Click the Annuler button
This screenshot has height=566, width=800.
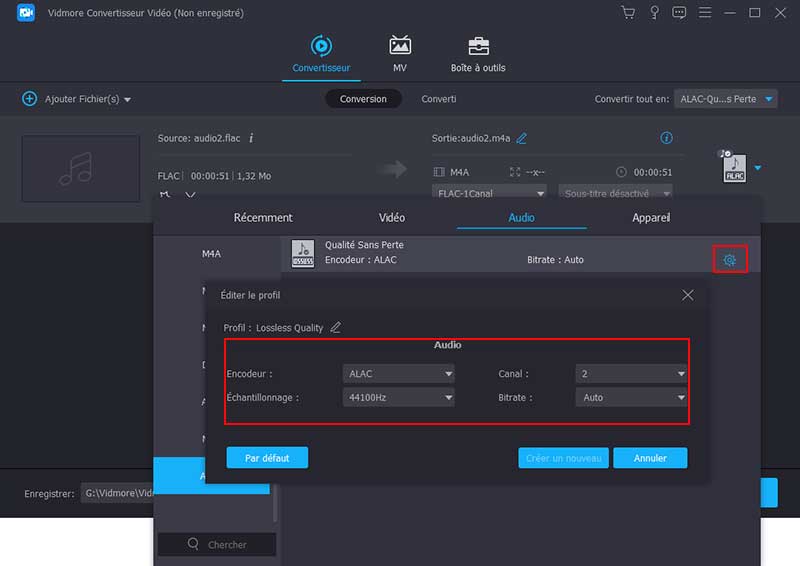click(650, 458)
